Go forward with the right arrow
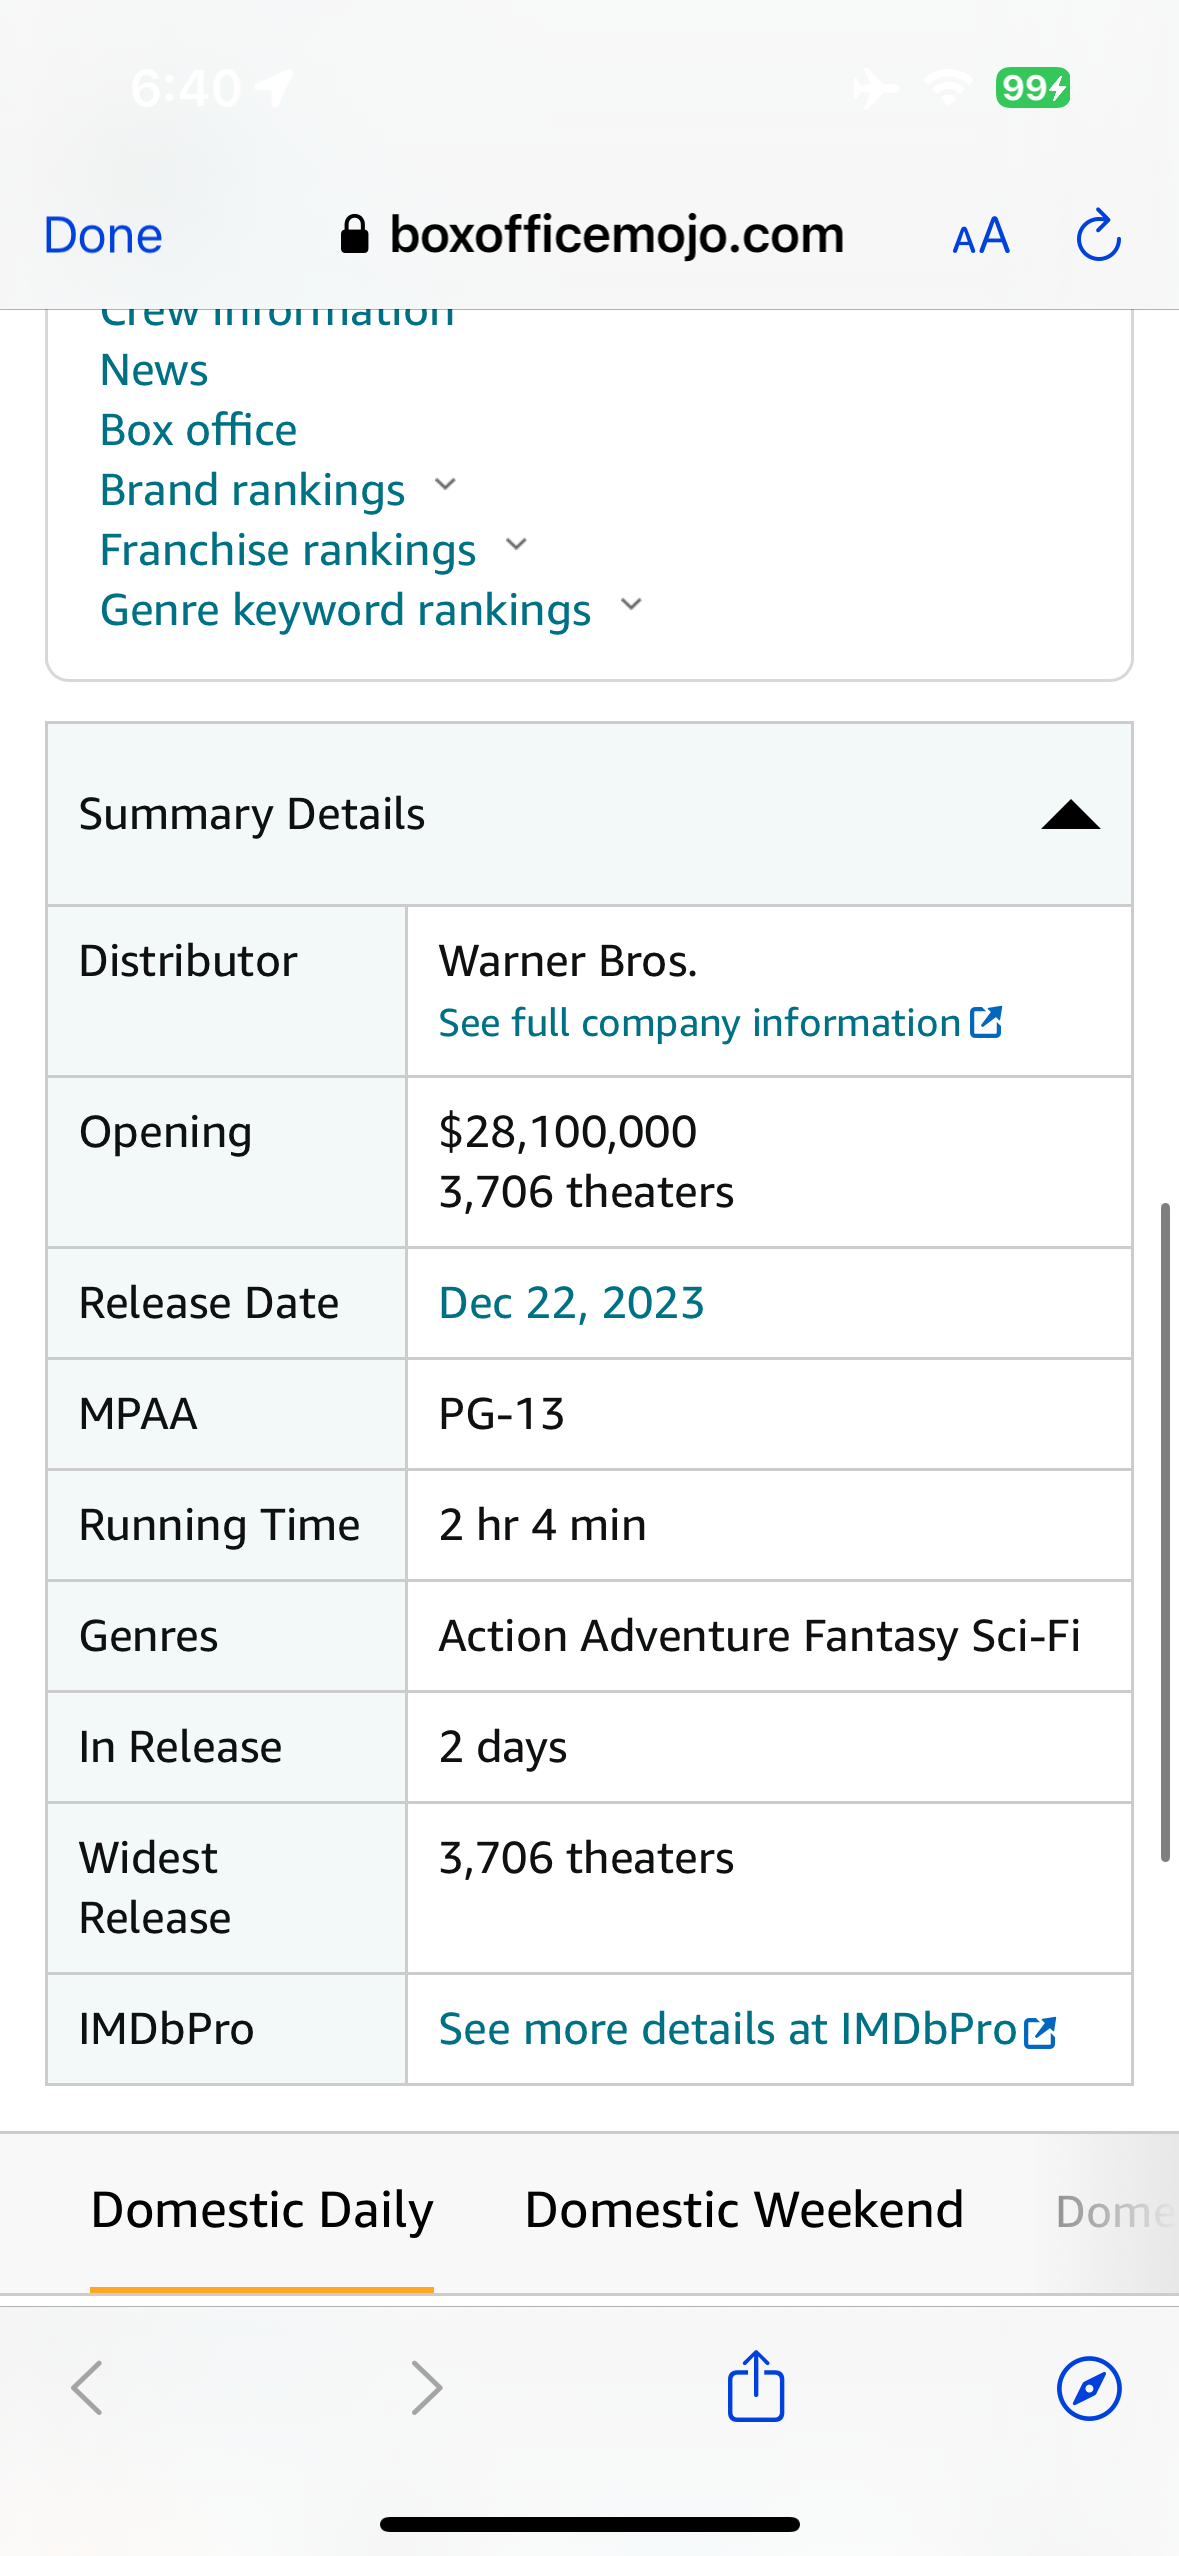 427,2388
